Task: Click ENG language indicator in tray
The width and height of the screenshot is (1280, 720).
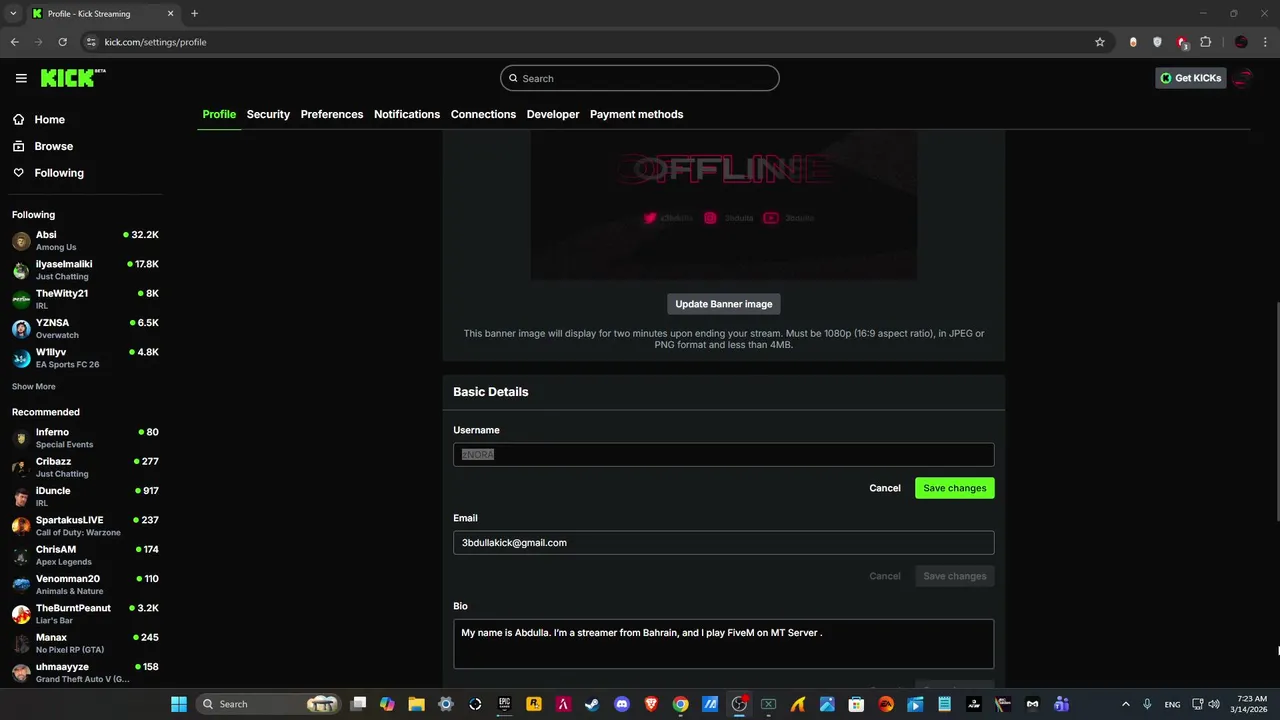Action: coord(1172,704)
